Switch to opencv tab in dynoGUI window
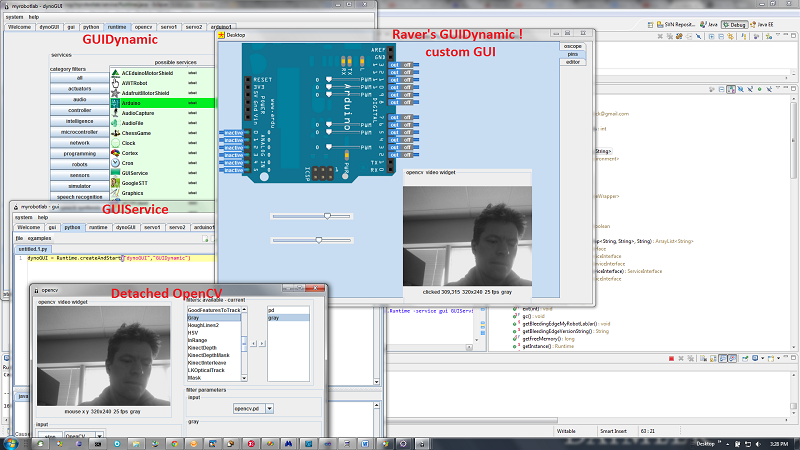800x450 pixels. (143, 27)
